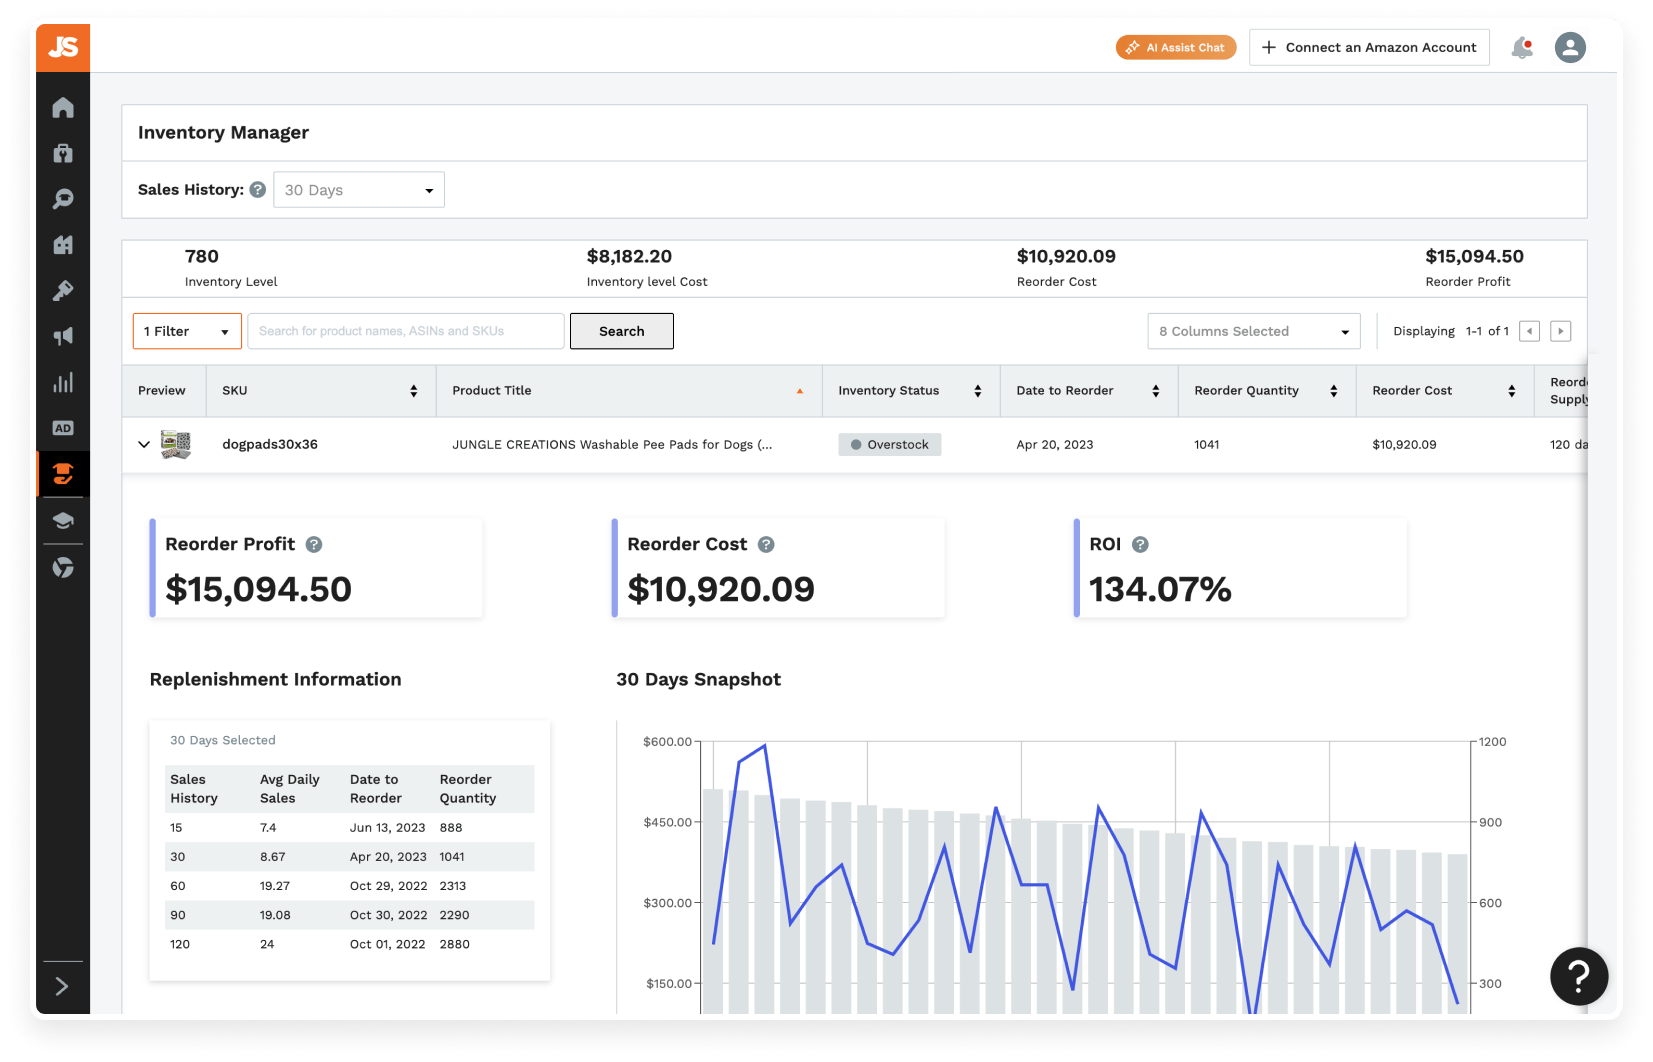
Task: Sort by Product Title arrow
Action: (x=800, y=391)
